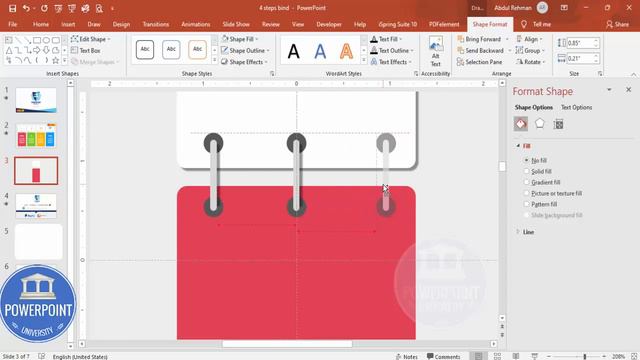Switch to Slide Sorter view icon

coord(497,356)
